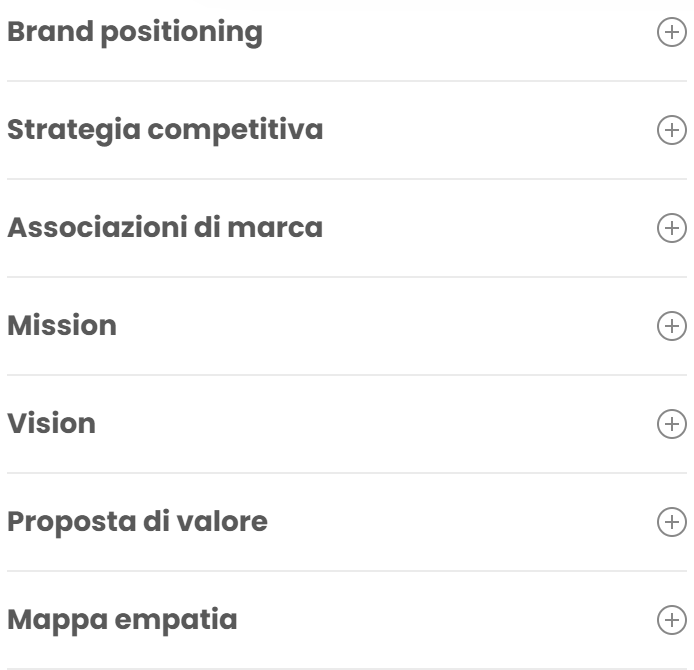
Task: Open the Mappa empatia section title
Action: [122, 620]
